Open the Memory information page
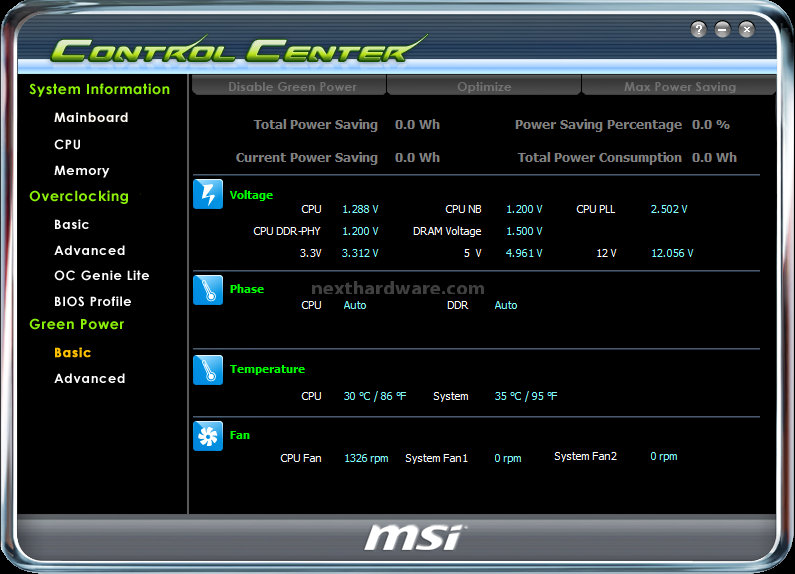 pyautogui.click(x=82, y=171)
